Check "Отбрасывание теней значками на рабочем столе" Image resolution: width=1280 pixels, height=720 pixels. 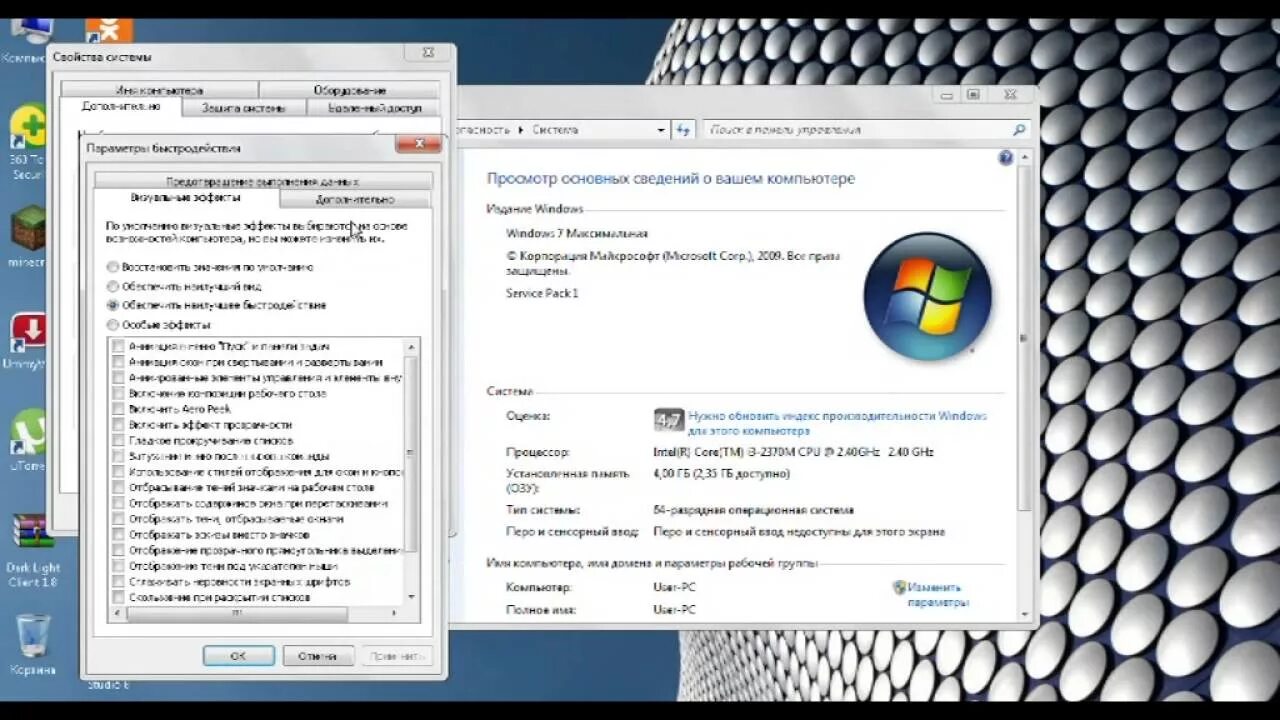pyautogui.click(x=118, y=488)
